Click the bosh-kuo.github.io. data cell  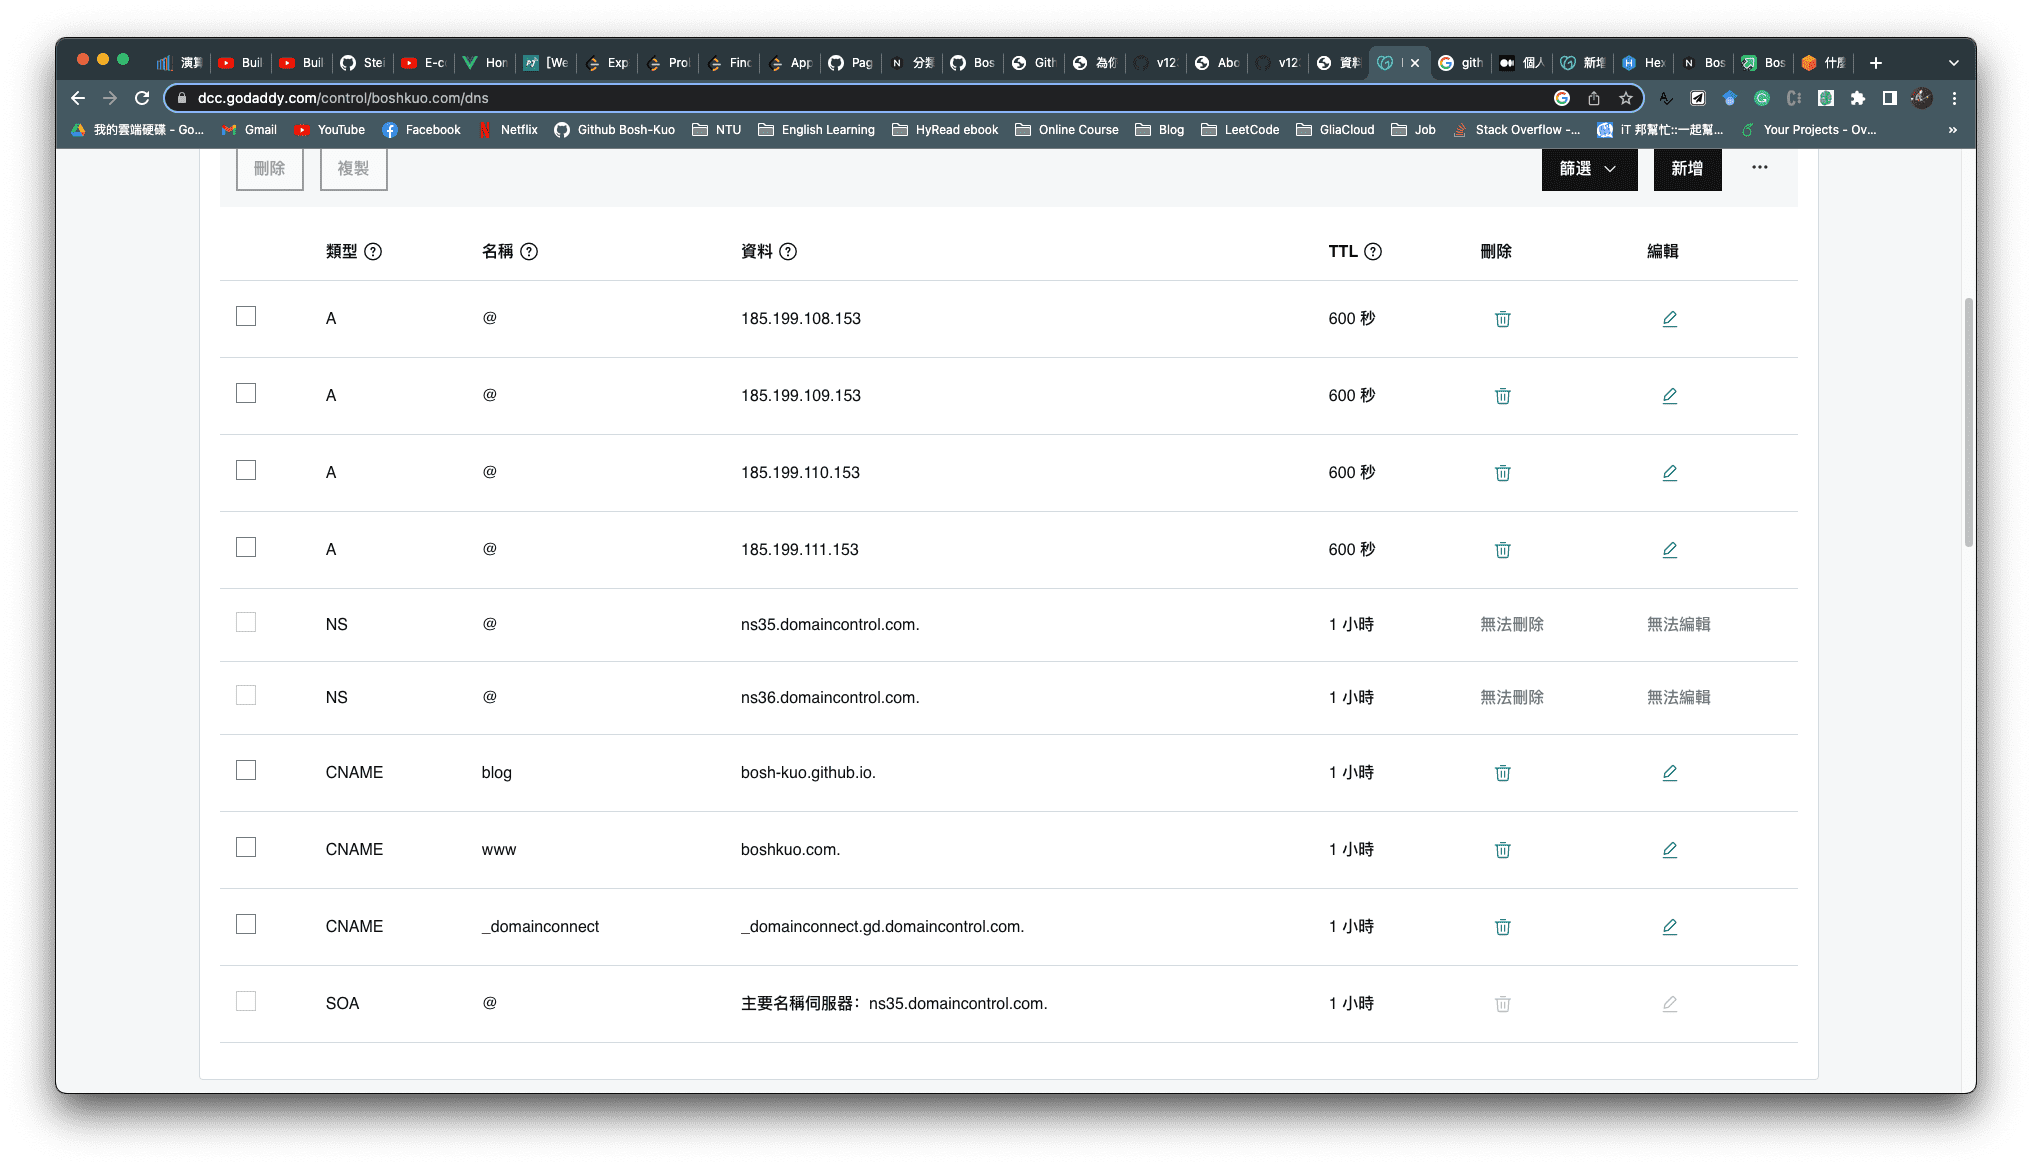coord(808,773)
